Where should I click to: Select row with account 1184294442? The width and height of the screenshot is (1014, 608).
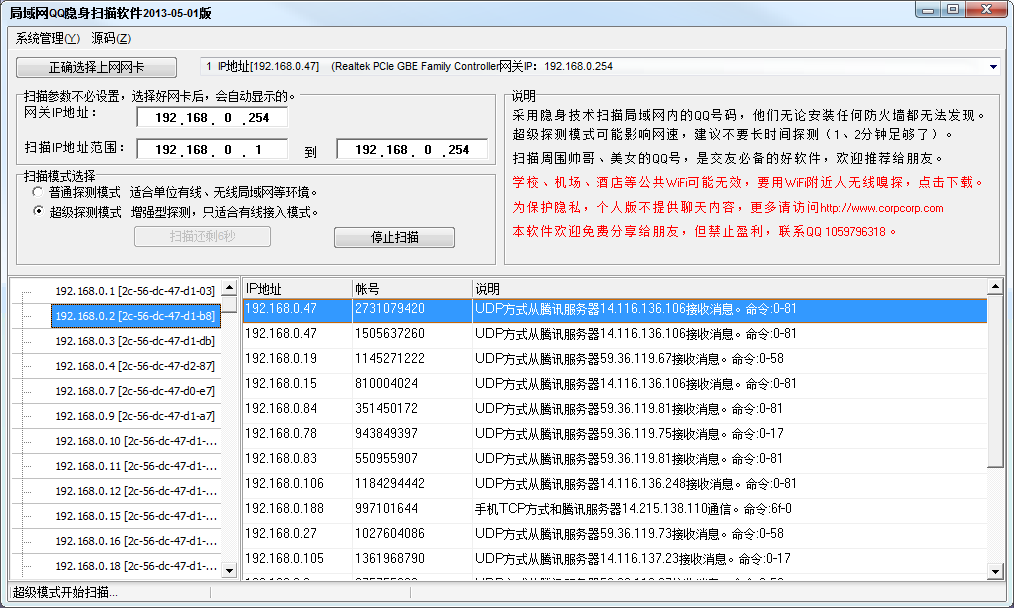(x=615, y=484)
